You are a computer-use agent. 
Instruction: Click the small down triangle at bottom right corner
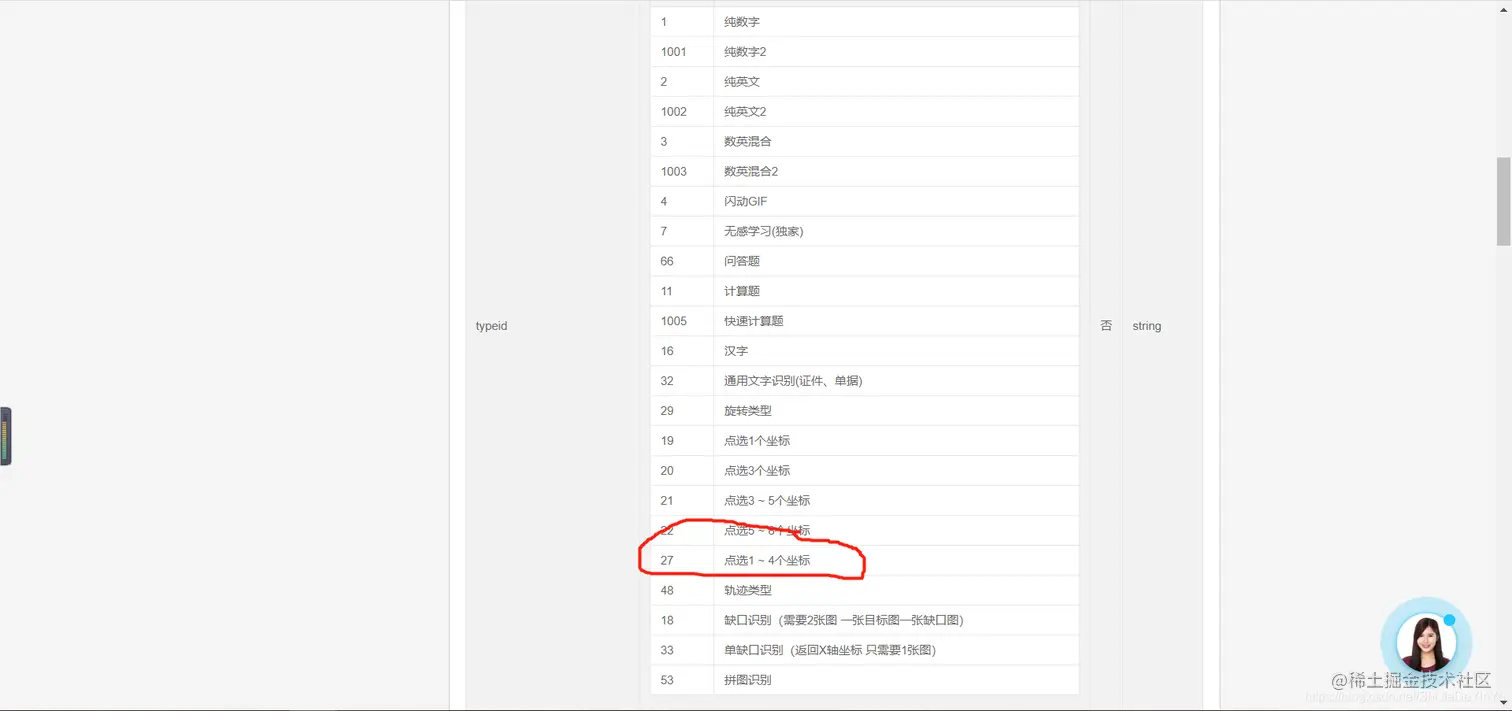(1505, 704)
